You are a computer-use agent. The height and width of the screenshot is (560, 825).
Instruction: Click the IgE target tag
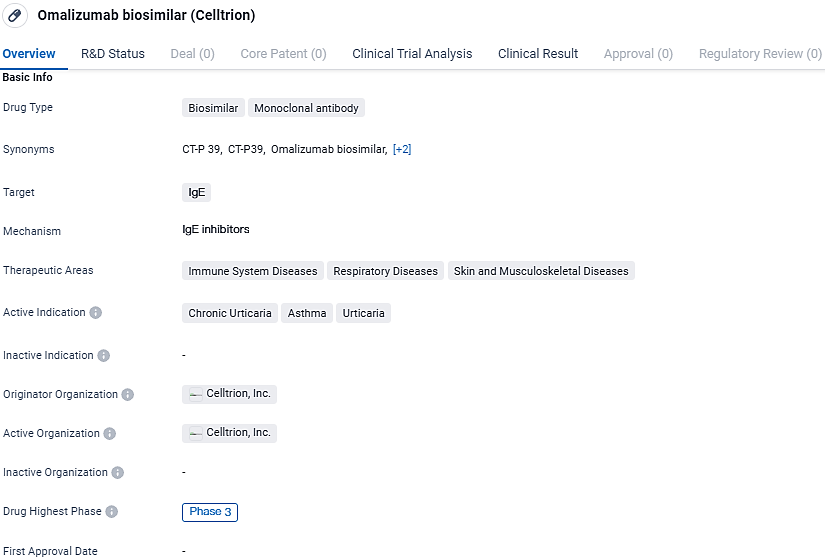197,193
